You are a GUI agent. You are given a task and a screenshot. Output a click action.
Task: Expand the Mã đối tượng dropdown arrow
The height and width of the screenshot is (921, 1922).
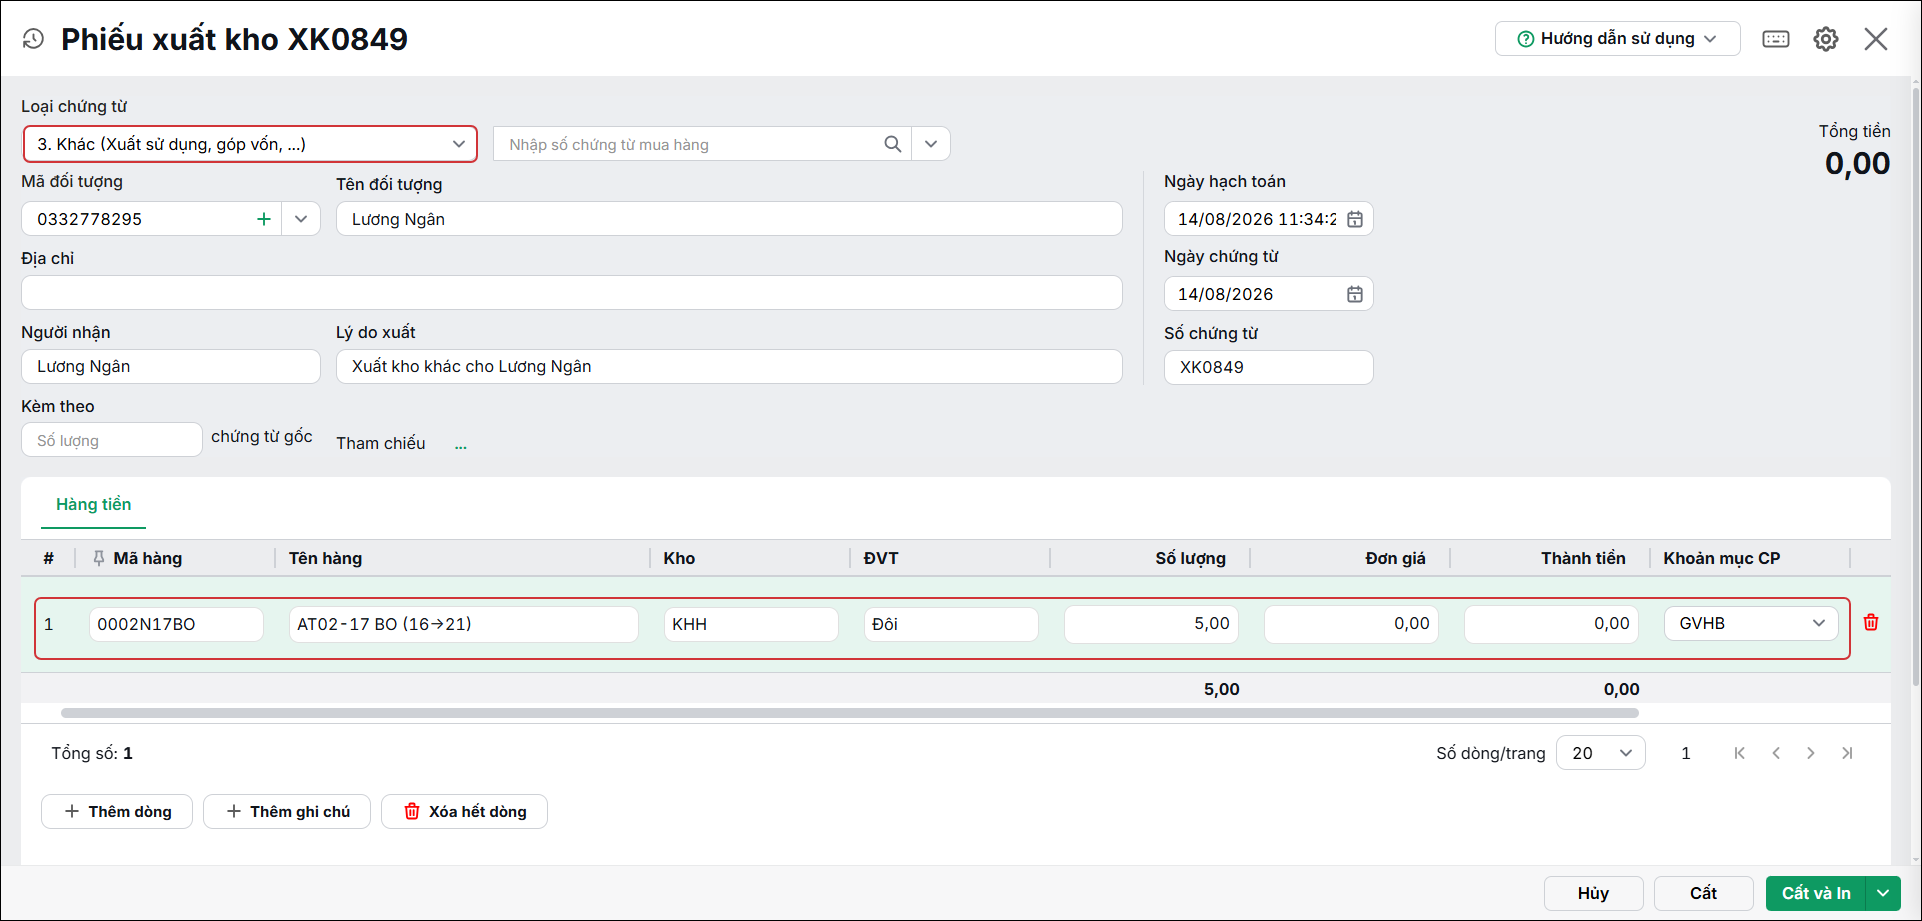tap(301, 219)
